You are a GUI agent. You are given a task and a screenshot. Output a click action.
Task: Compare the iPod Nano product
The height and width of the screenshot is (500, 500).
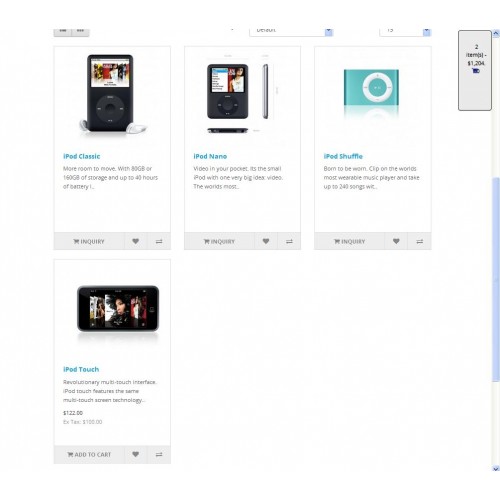pyautogui.click(x=289, y=241)
